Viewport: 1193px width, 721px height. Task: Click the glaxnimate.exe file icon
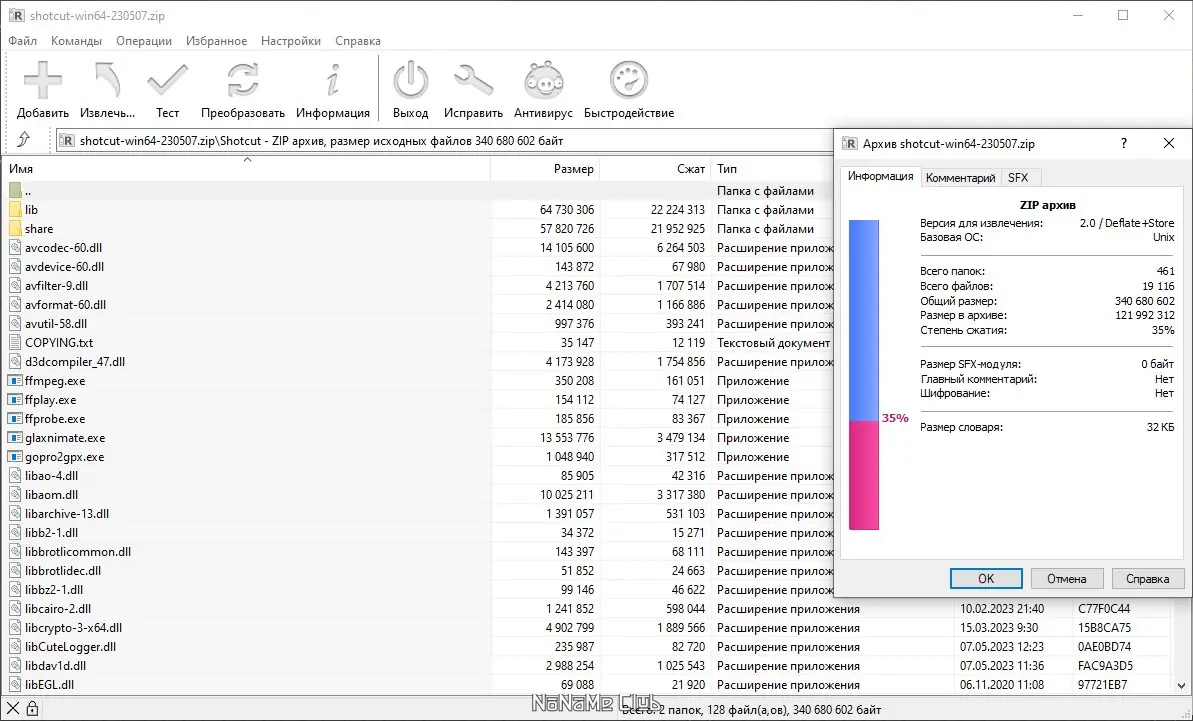(15, 438)
